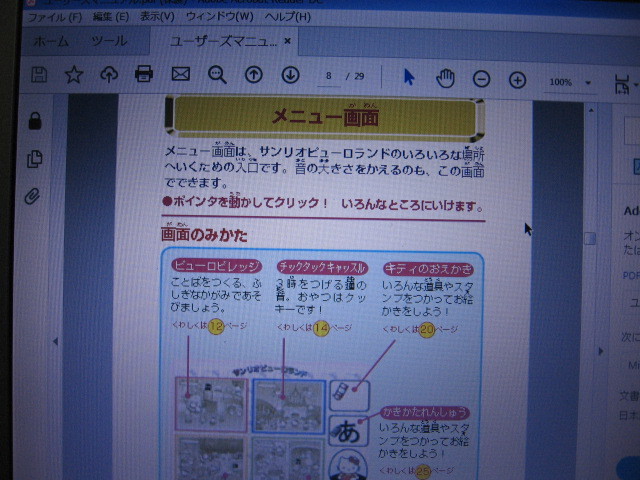Image resolution: width=640 pixels, height=480 pixels.
Task: Open the find text magnifier icon
Action: (x=217, y=75)
